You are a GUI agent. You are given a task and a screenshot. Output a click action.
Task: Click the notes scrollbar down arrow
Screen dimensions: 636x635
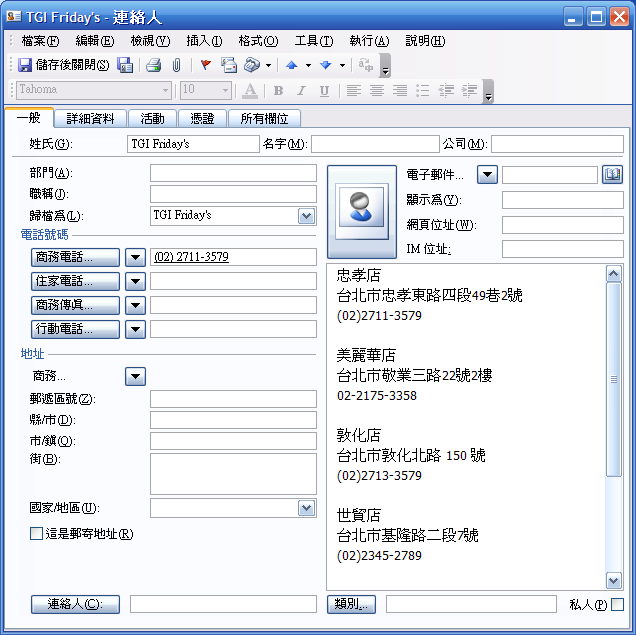click(x=614, y=580)
